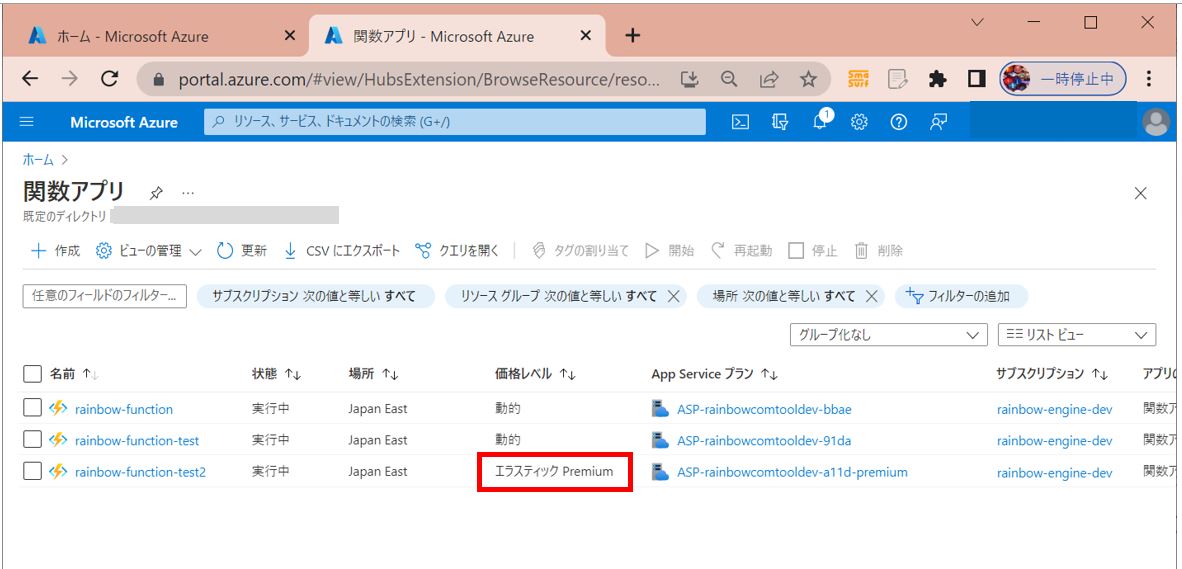The height and width of the screenshot is (569, 1182).
Task: Toggle the select-all checkbox in header row
Action: click(x=32, y=374)
